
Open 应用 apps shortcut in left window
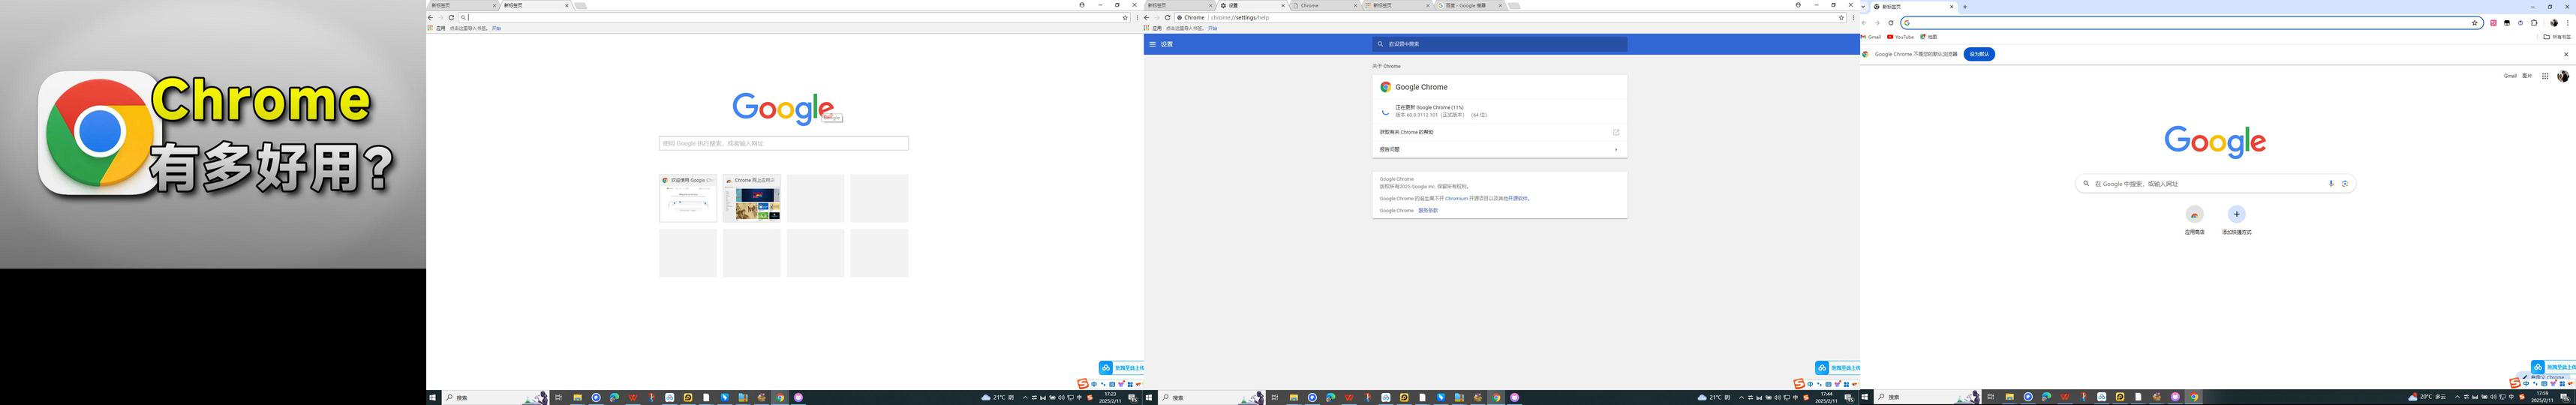(x=437, y=28)
